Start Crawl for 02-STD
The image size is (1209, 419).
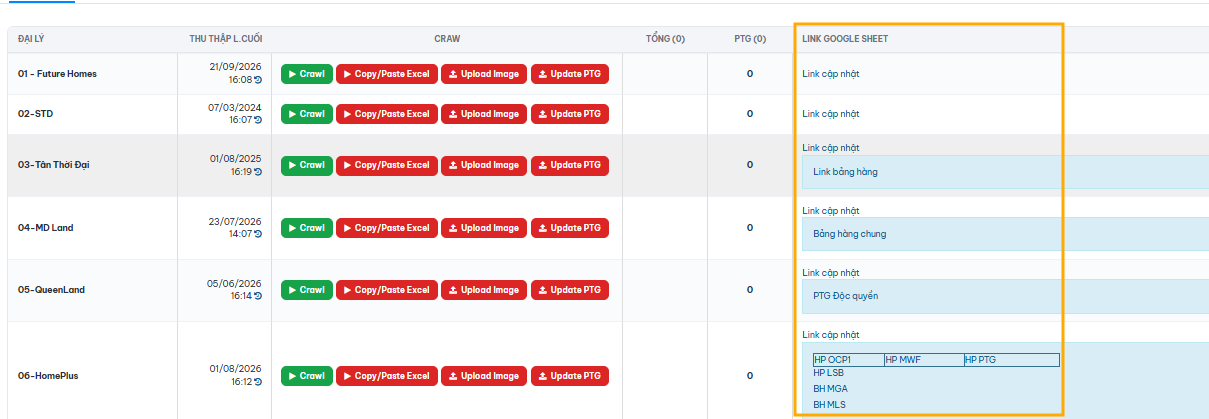click(x=307, y=114)
